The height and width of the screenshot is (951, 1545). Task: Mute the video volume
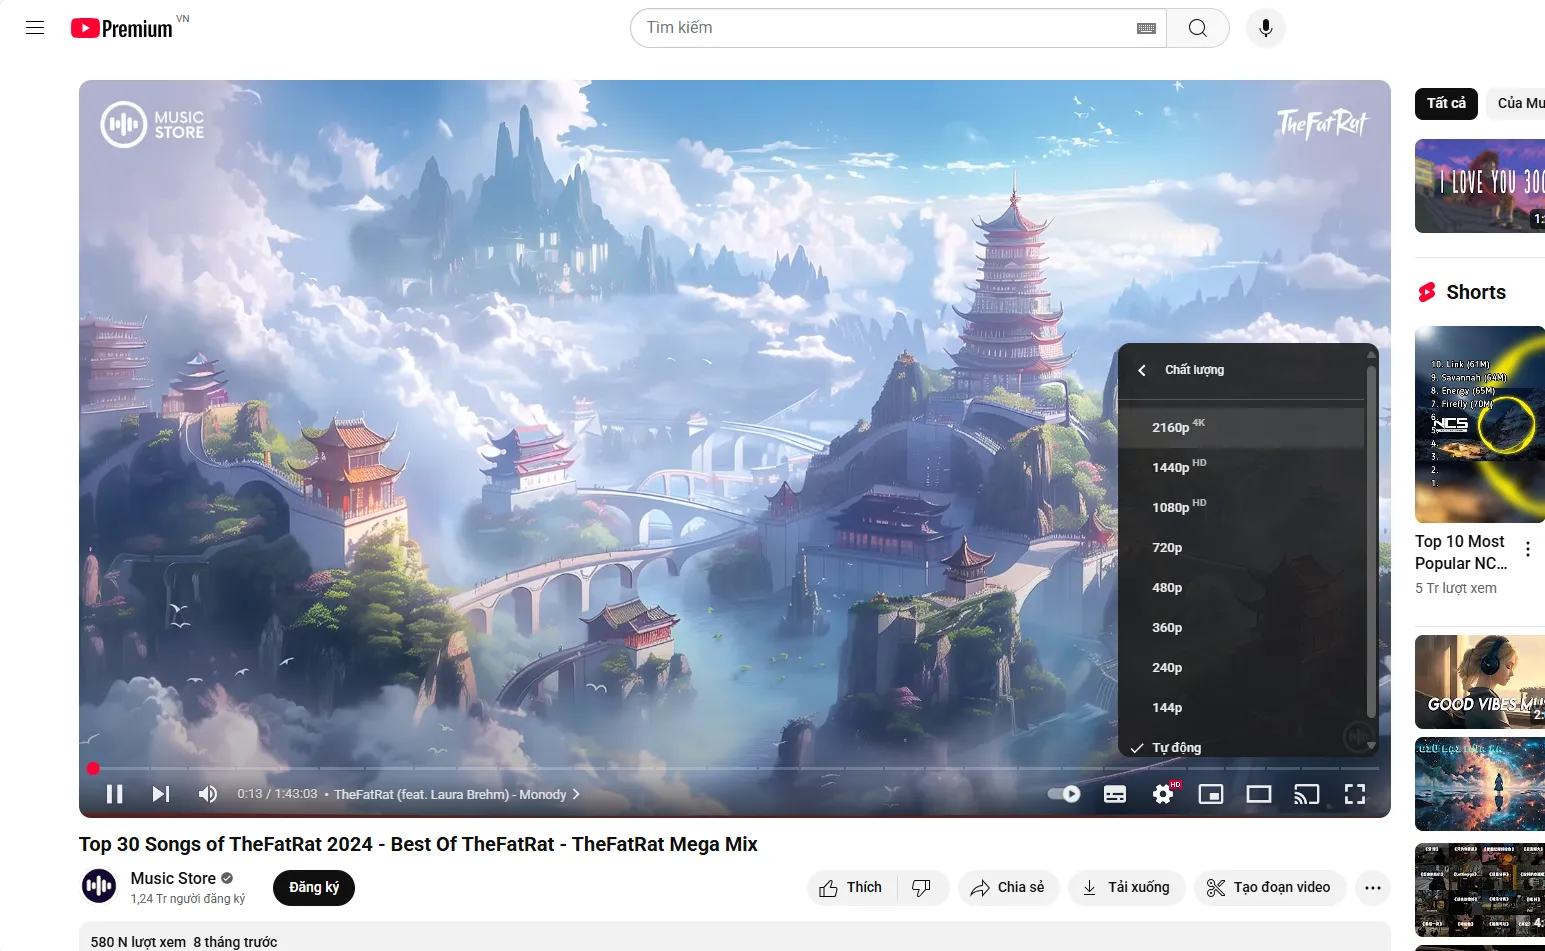(207, 793)
